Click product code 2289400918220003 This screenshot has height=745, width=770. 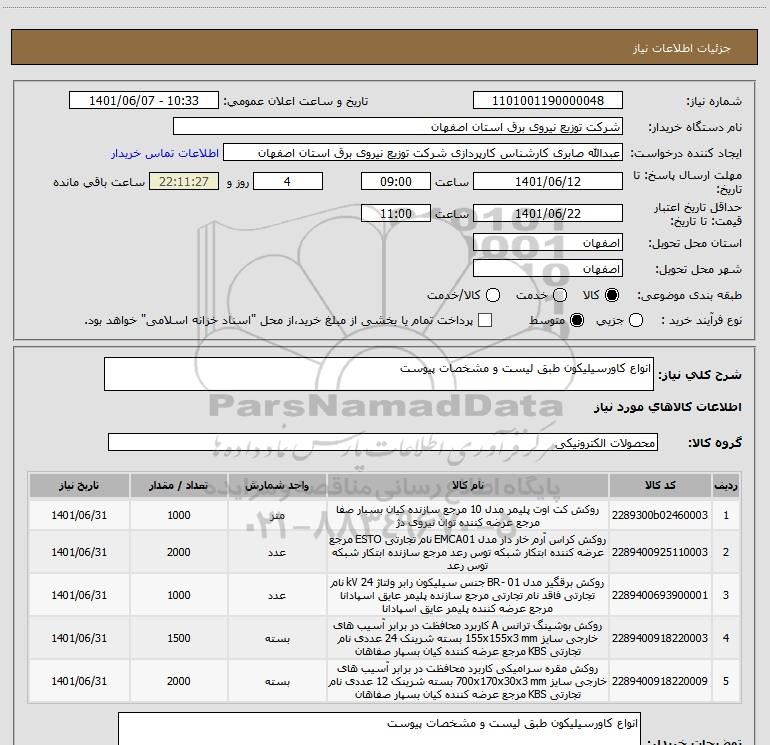coord(660,638)
